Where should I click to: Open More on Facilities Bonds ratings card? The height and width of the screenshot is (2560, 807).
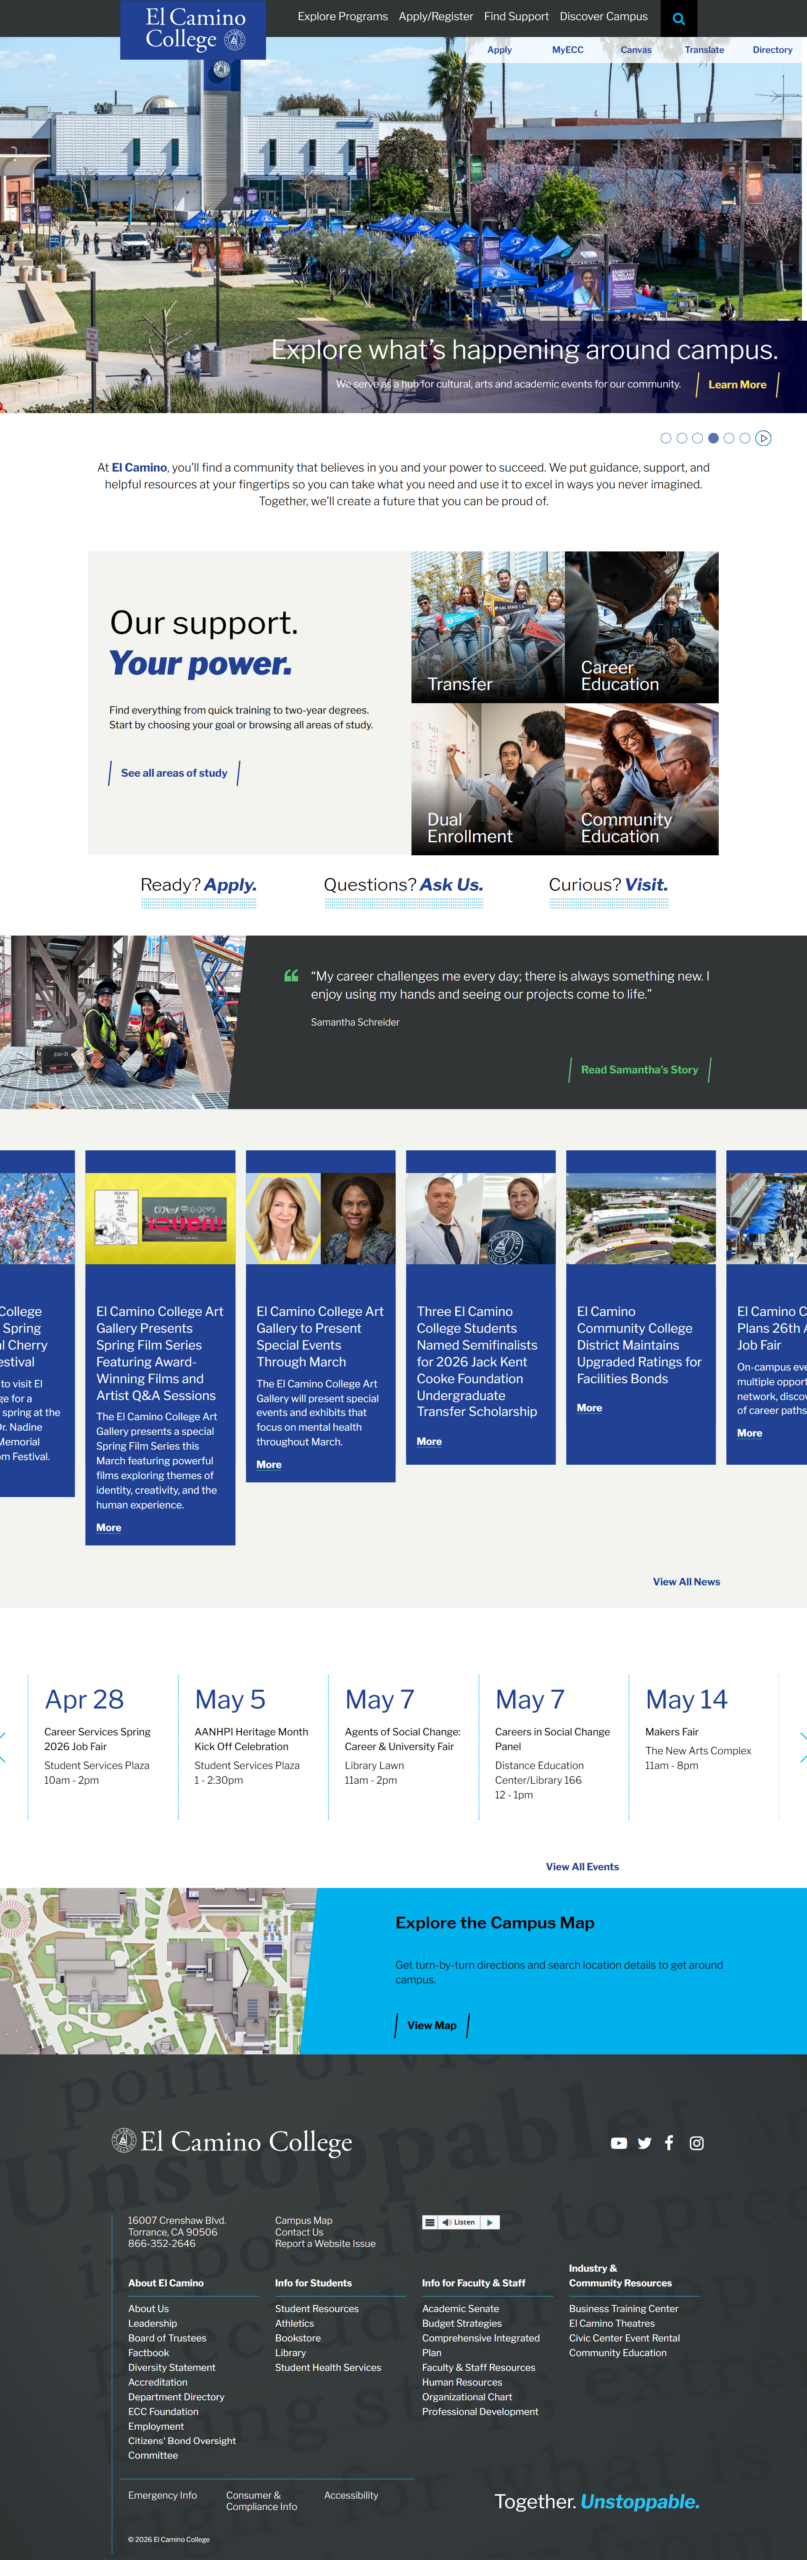click(x=589, y=1408)
